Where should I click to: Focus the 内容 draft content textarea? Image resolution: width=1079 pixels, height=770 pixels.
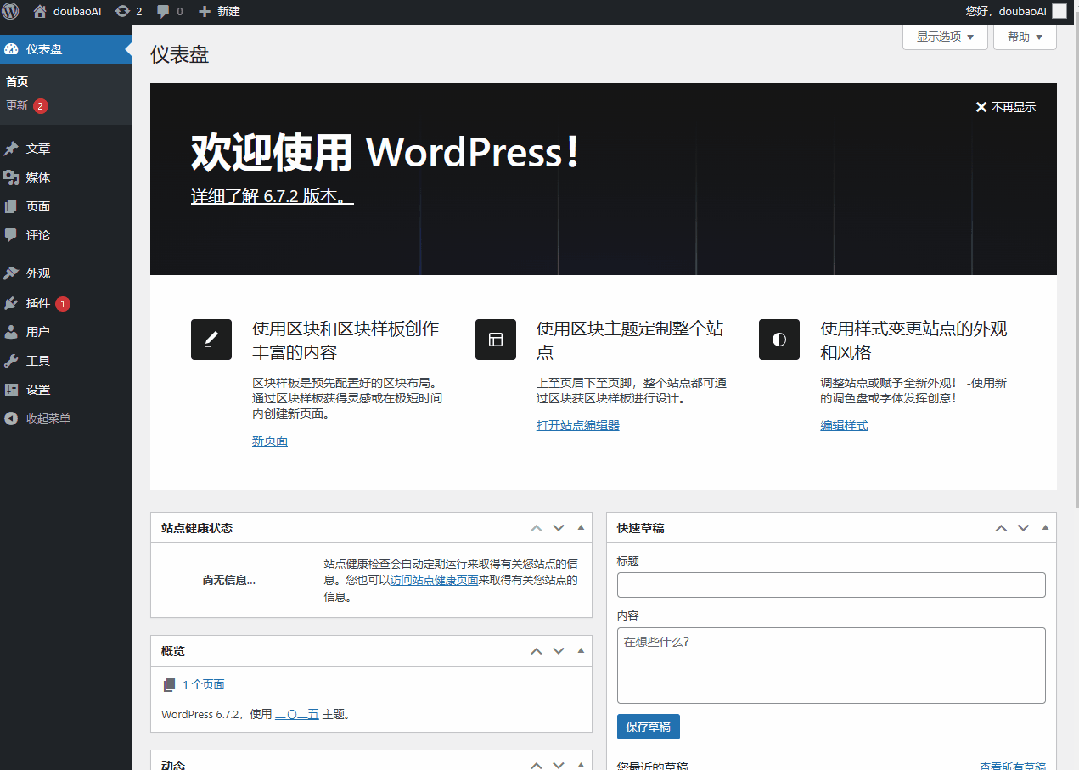click(831, 665)
